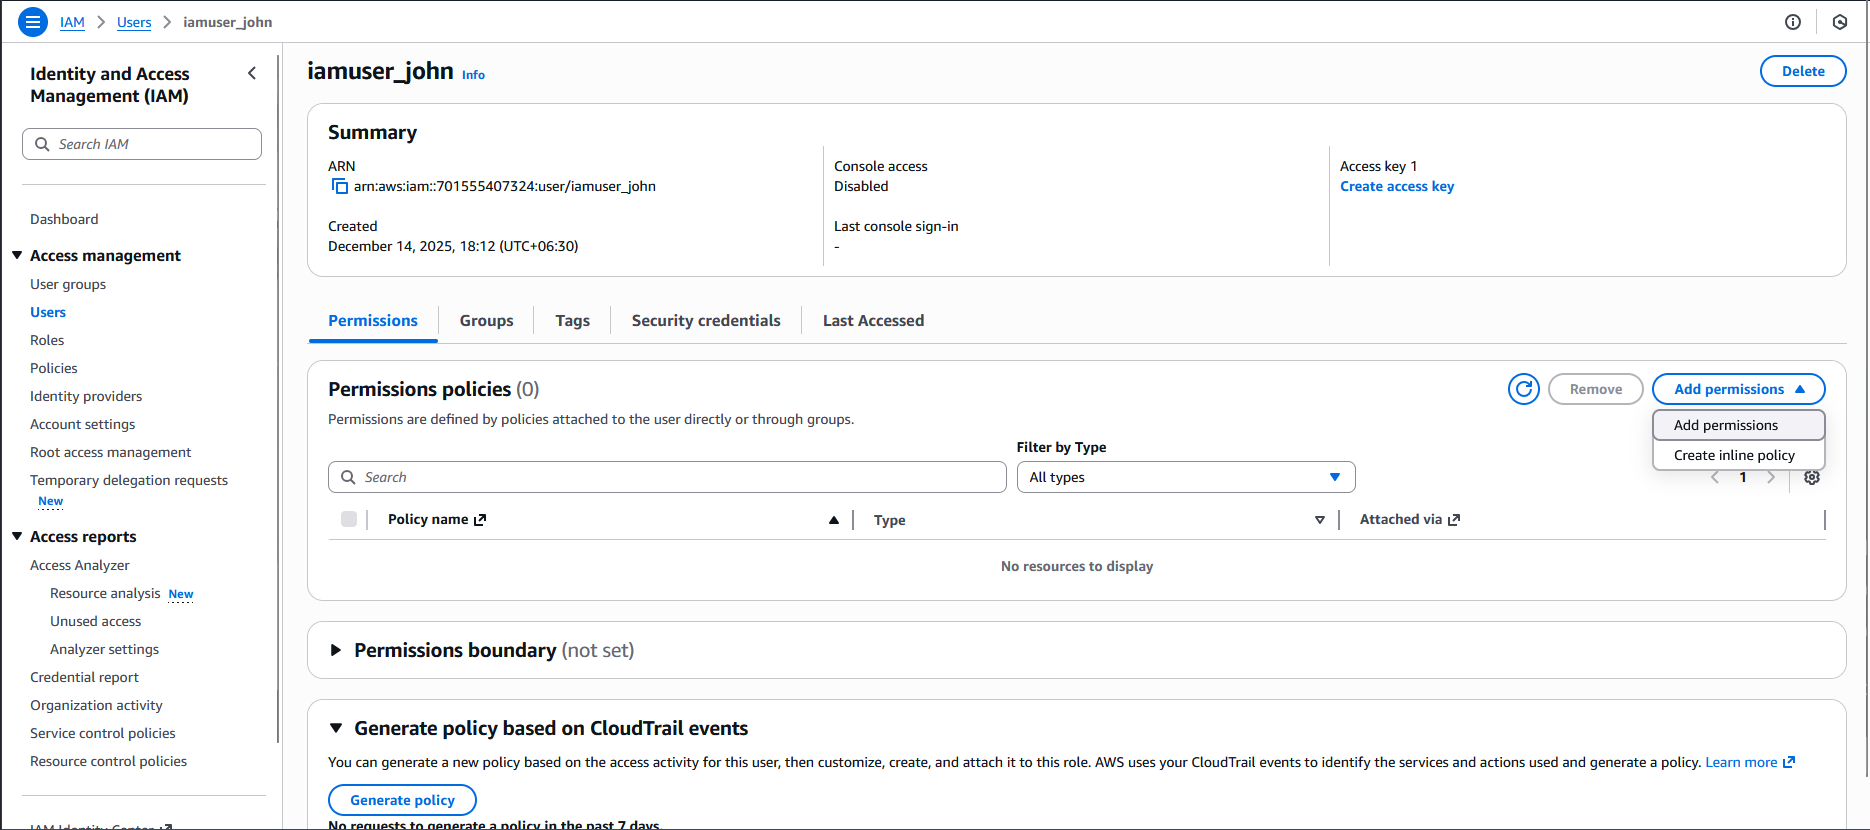Open Dashboard in the sidebar

[x=64, y=219]
